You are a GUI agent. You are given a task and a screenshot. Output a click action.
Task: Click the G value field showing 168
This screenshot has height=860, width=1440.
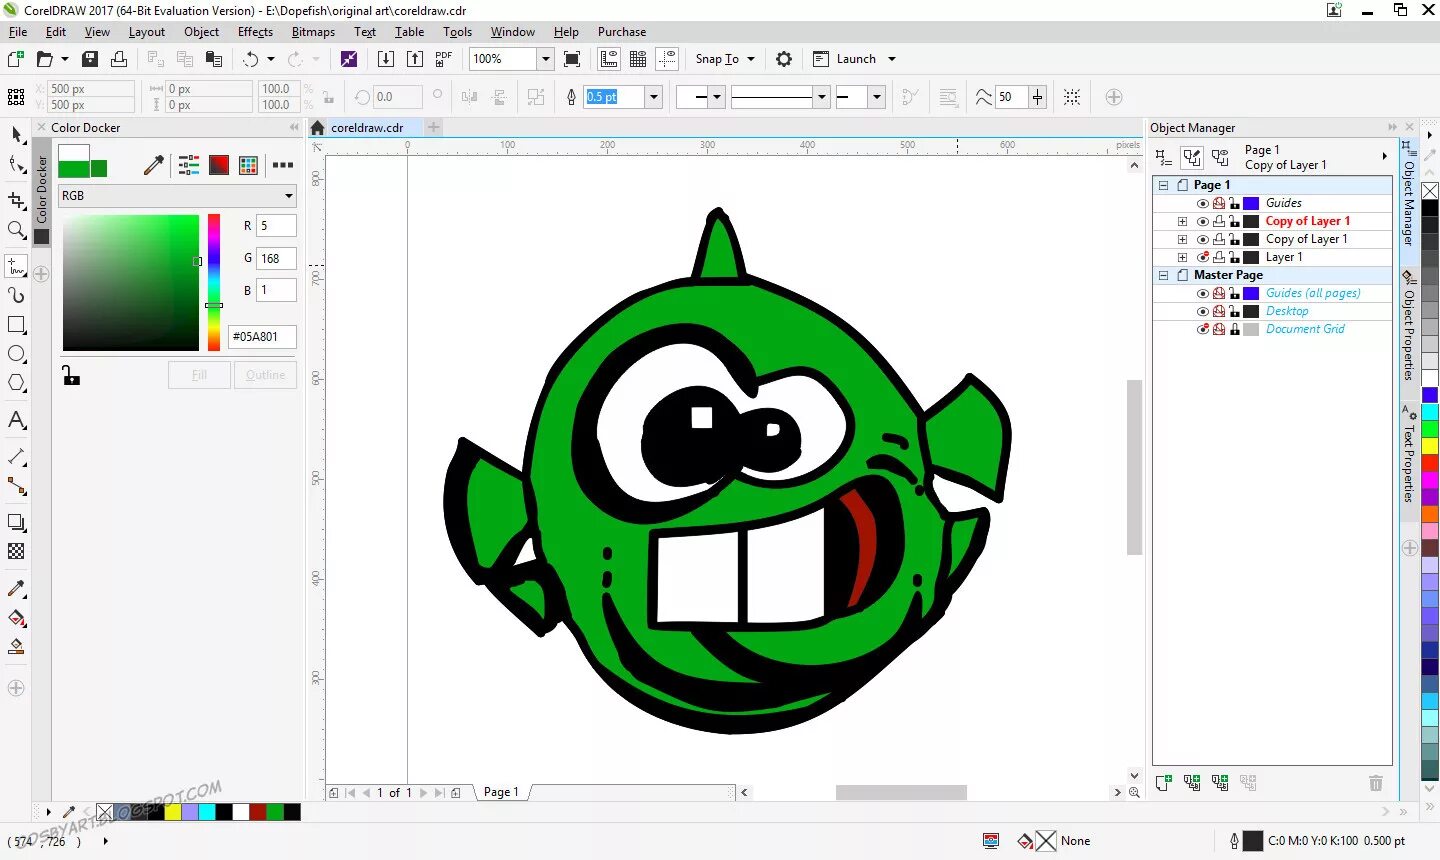[276, 258]
